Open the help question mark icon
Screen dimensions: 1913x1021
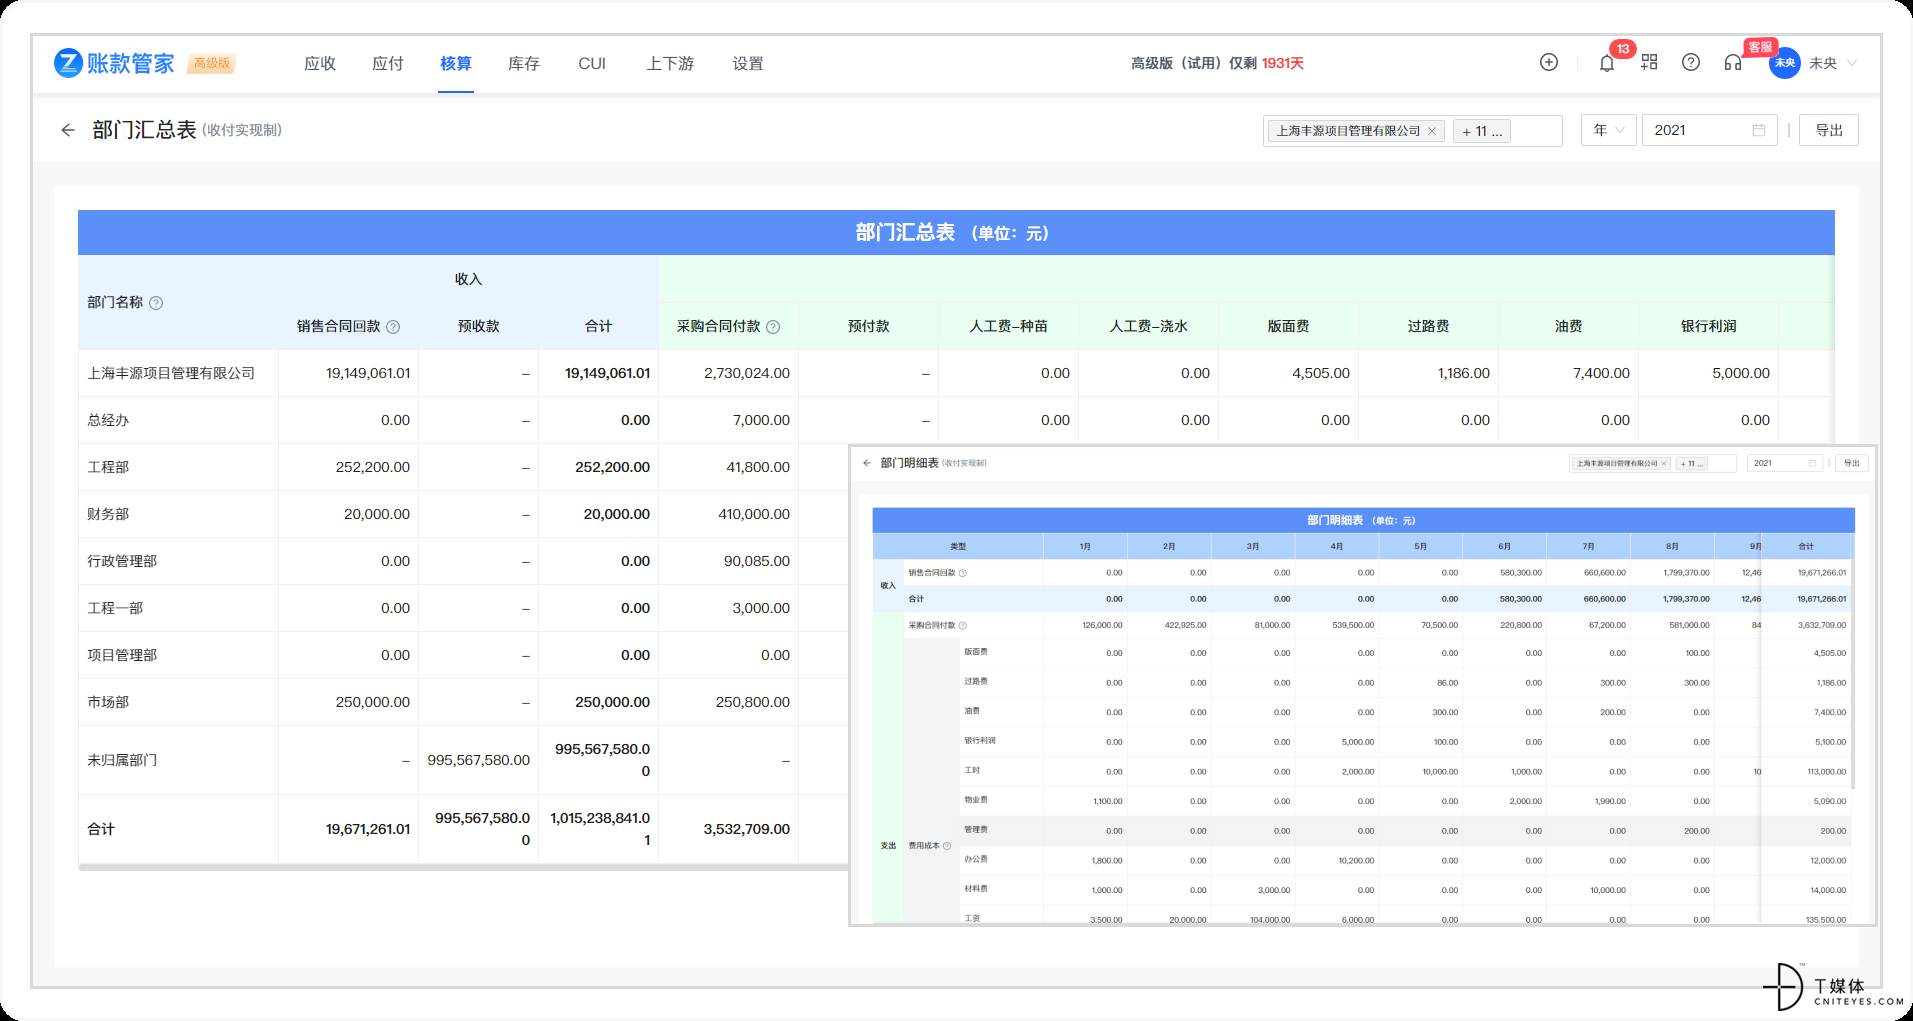coord(1690,62)
